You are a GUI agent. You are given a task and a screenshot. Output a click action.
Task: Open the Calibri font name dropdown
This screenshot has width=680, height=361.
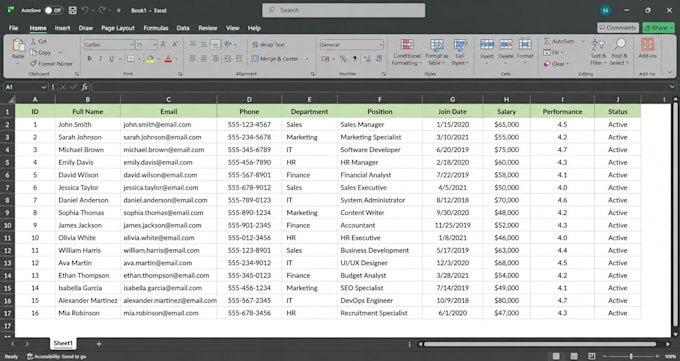131,44
